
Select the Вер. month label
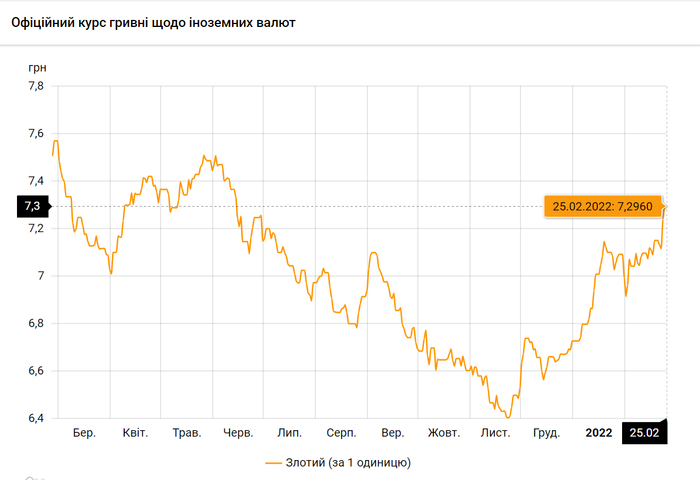click(393, 433)
